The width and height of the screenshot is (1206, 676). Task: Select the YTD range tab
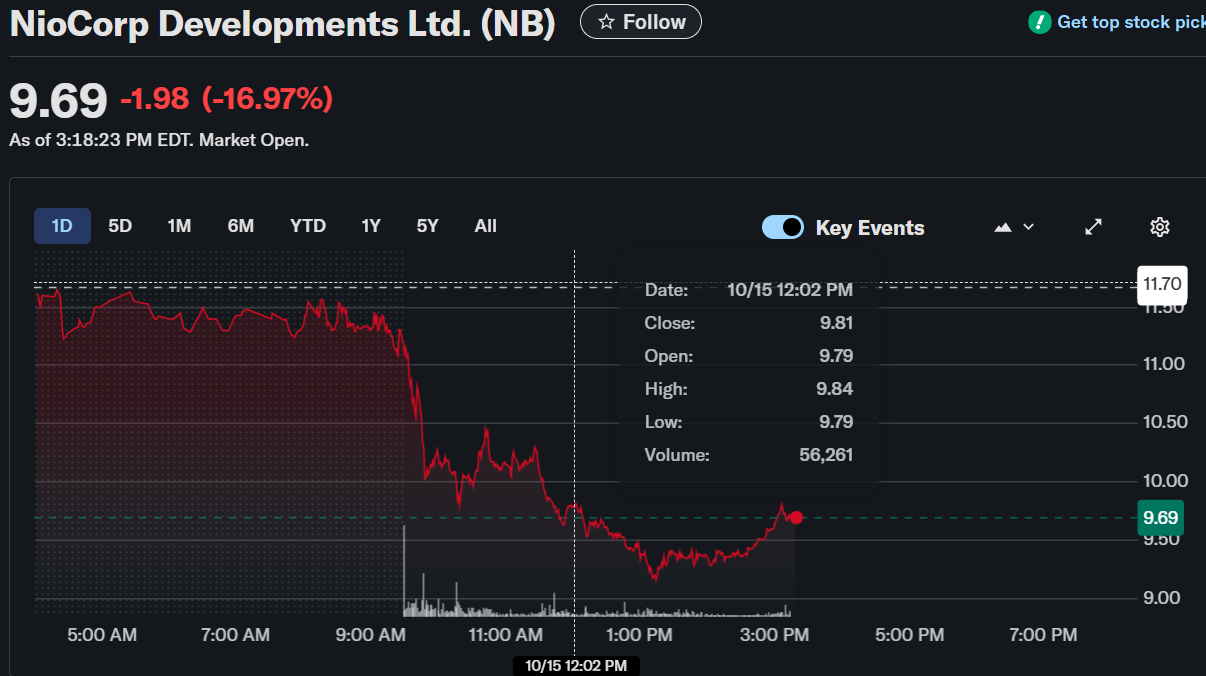[308, 226]
